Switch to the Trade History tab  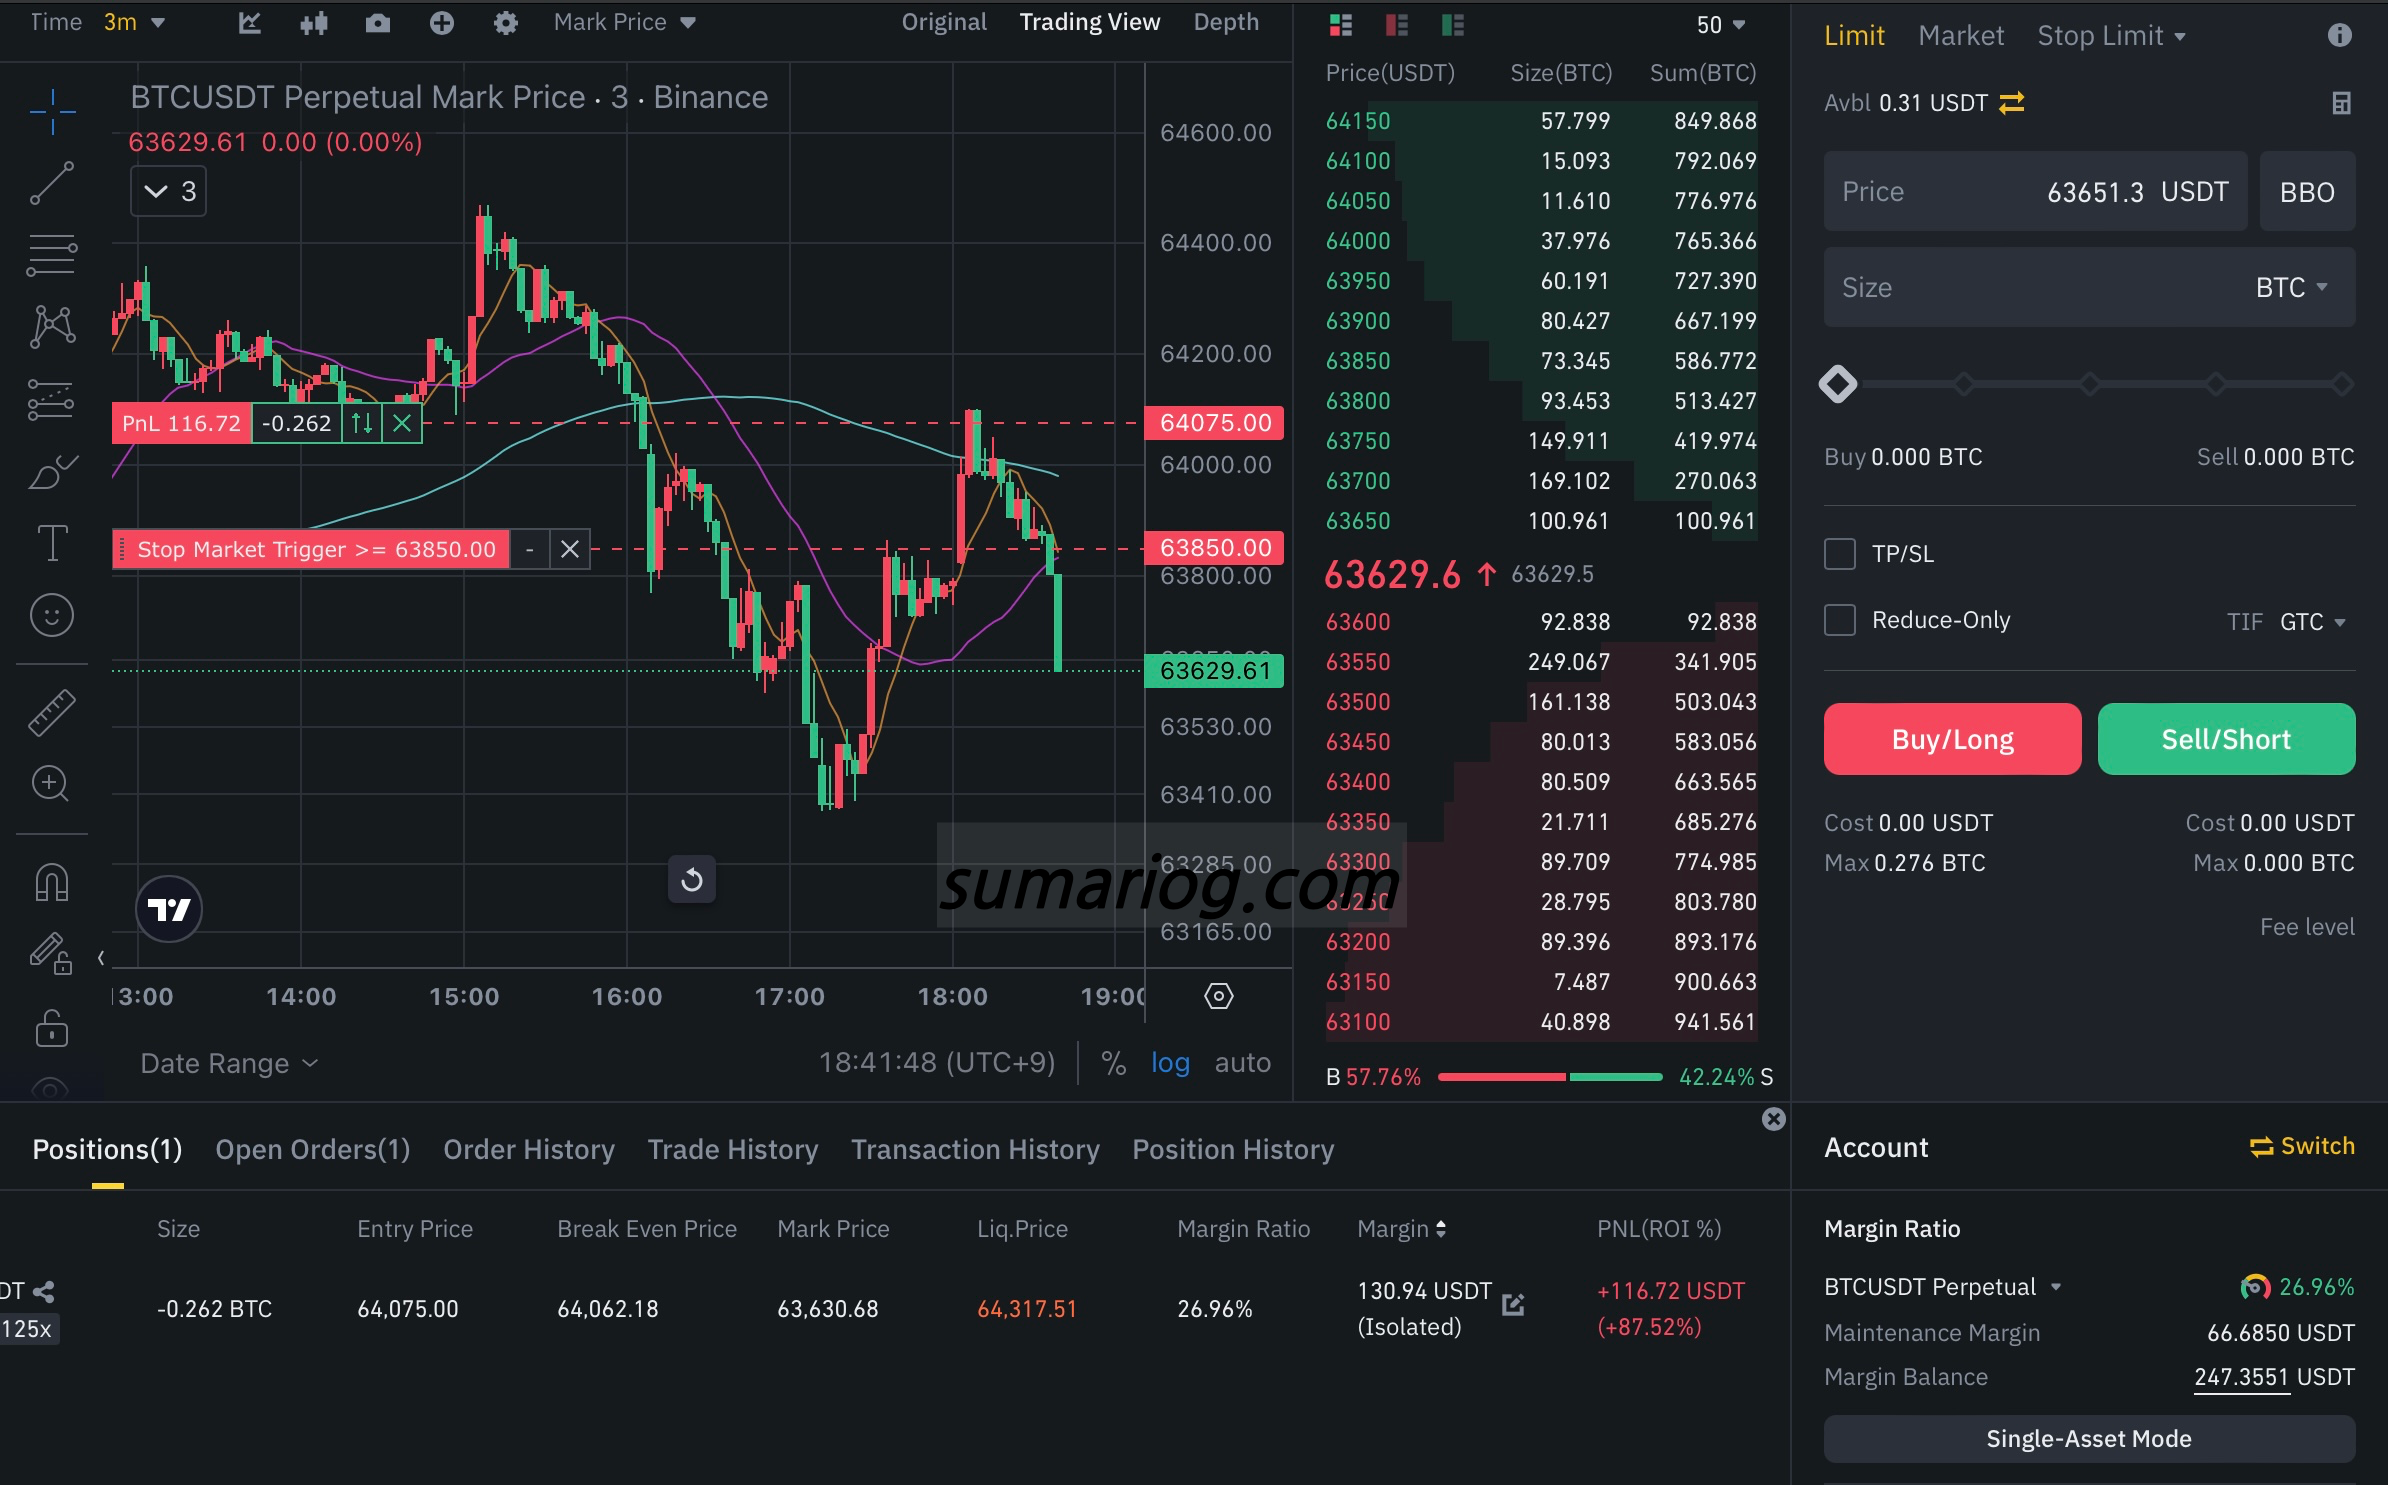[x=733, y=1149]
